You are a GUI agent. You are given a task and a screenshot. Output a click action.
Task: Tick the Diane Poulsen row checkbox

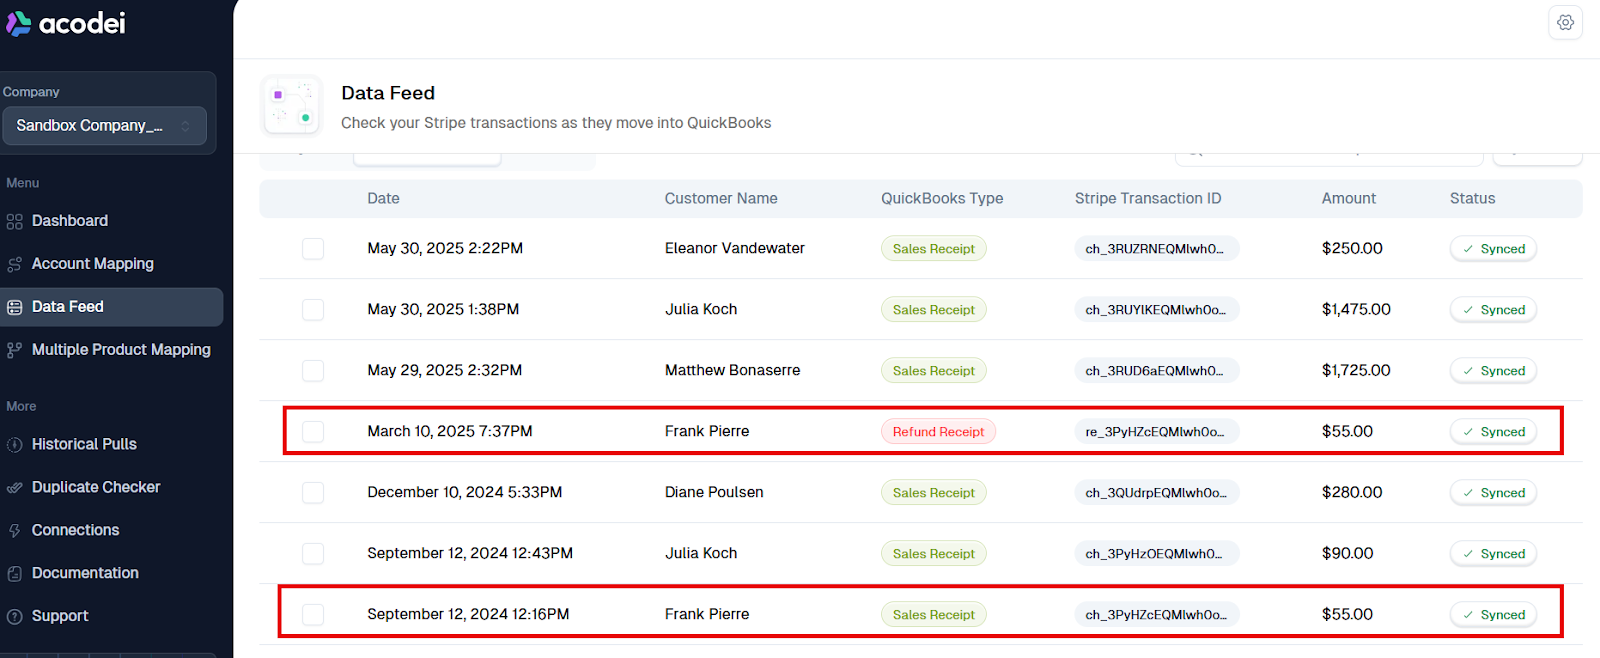(x=313, y=493)
